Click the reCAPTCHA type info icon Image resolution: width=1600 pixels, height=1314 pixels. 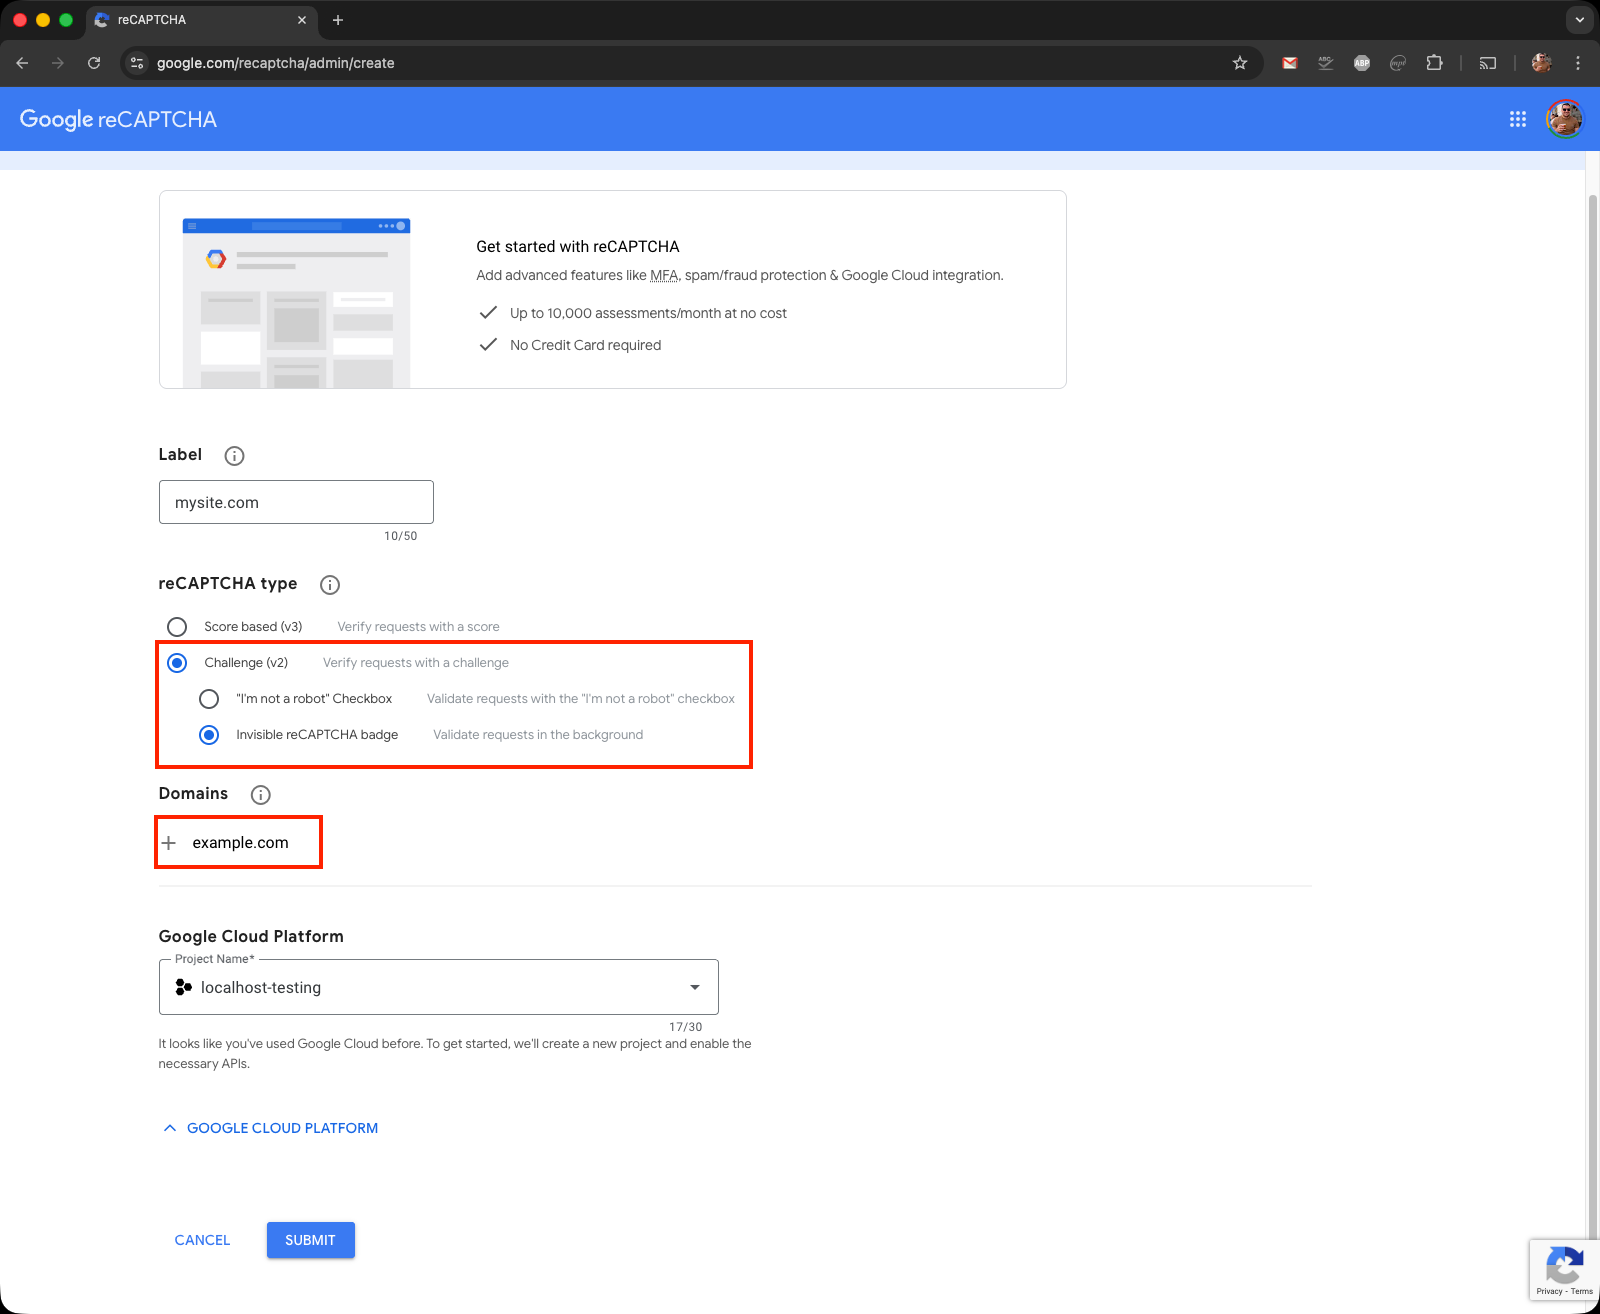coord(329,585)
